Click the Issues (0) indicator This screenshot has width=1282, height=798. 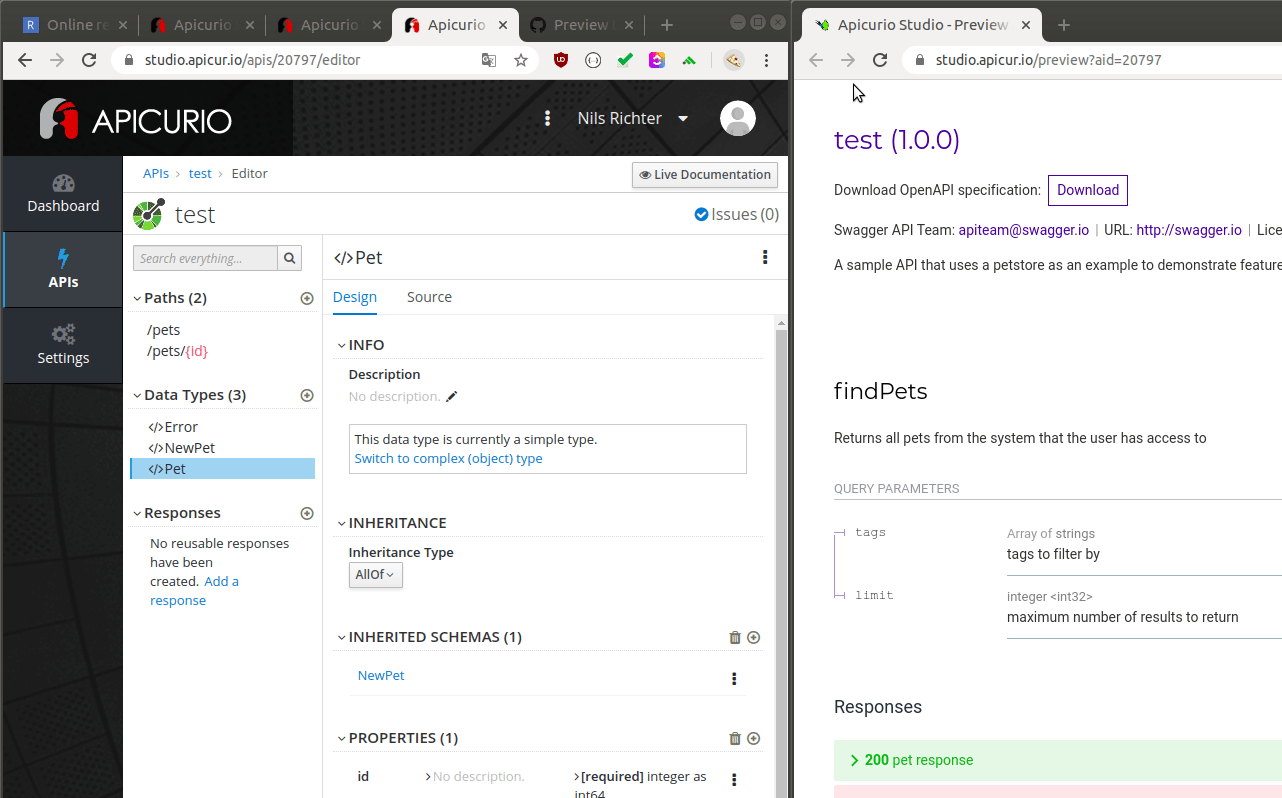pyautogui.click(x=737, y=214)
